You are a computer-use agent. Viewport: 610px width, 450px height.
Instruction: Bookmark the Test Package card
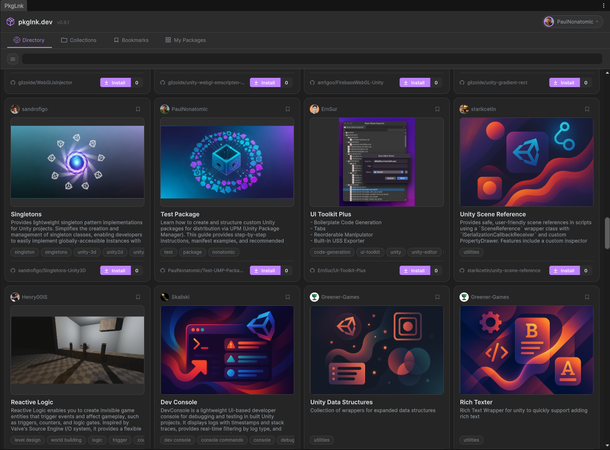point(287,109)
